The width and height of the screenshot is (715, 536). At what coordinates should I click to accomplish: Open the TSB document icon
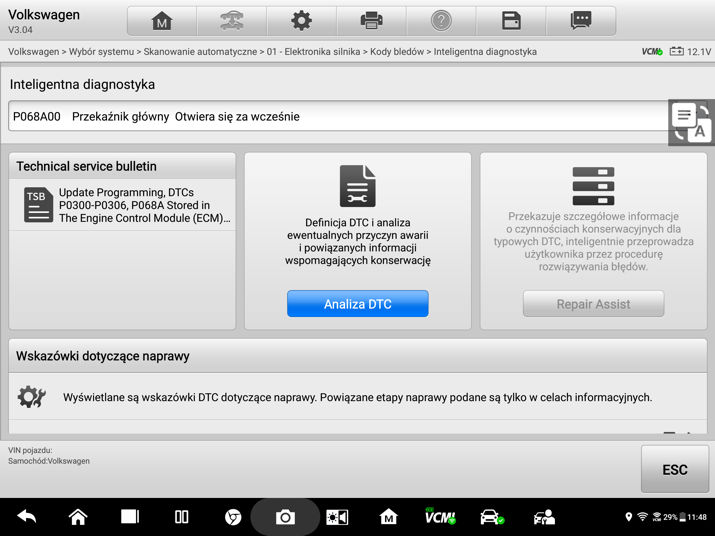[38, 204]
